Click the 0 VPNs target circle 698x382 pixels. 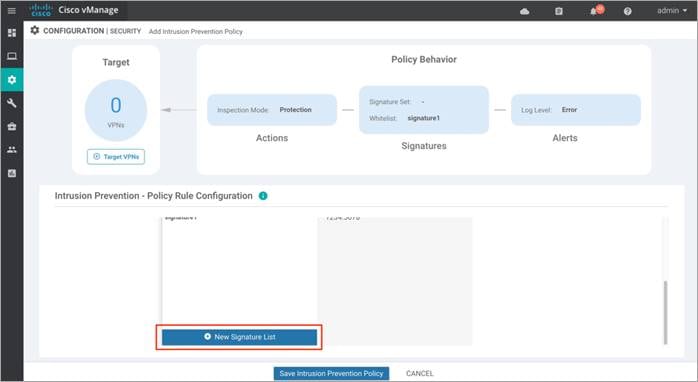[x=116, y=110]
